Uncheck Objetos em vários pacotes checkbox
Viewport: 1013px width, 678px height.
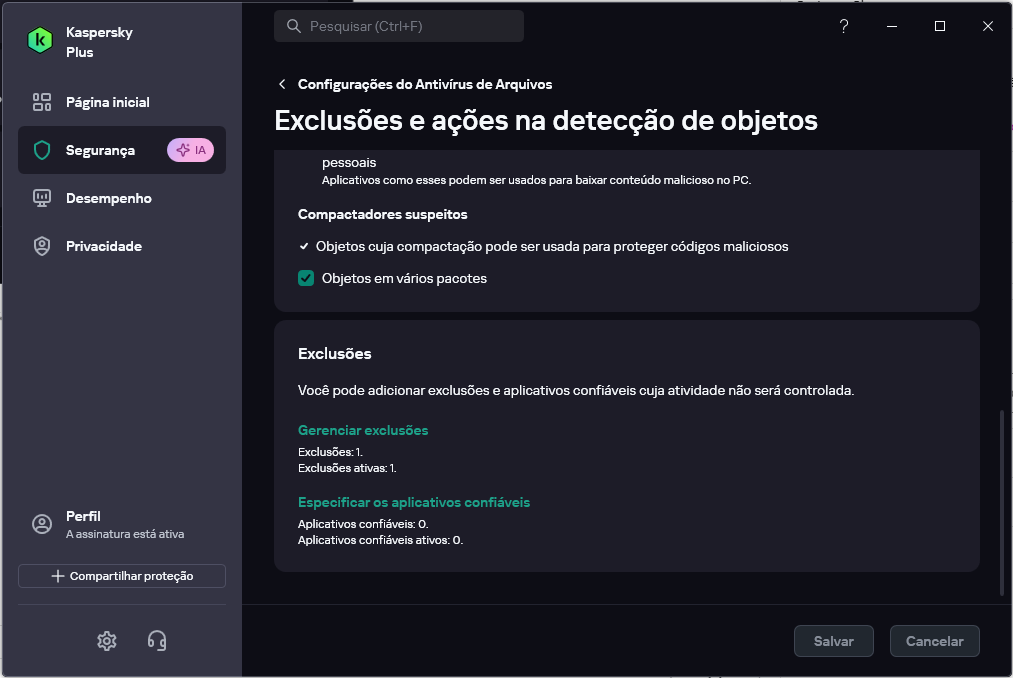(307, 278)
